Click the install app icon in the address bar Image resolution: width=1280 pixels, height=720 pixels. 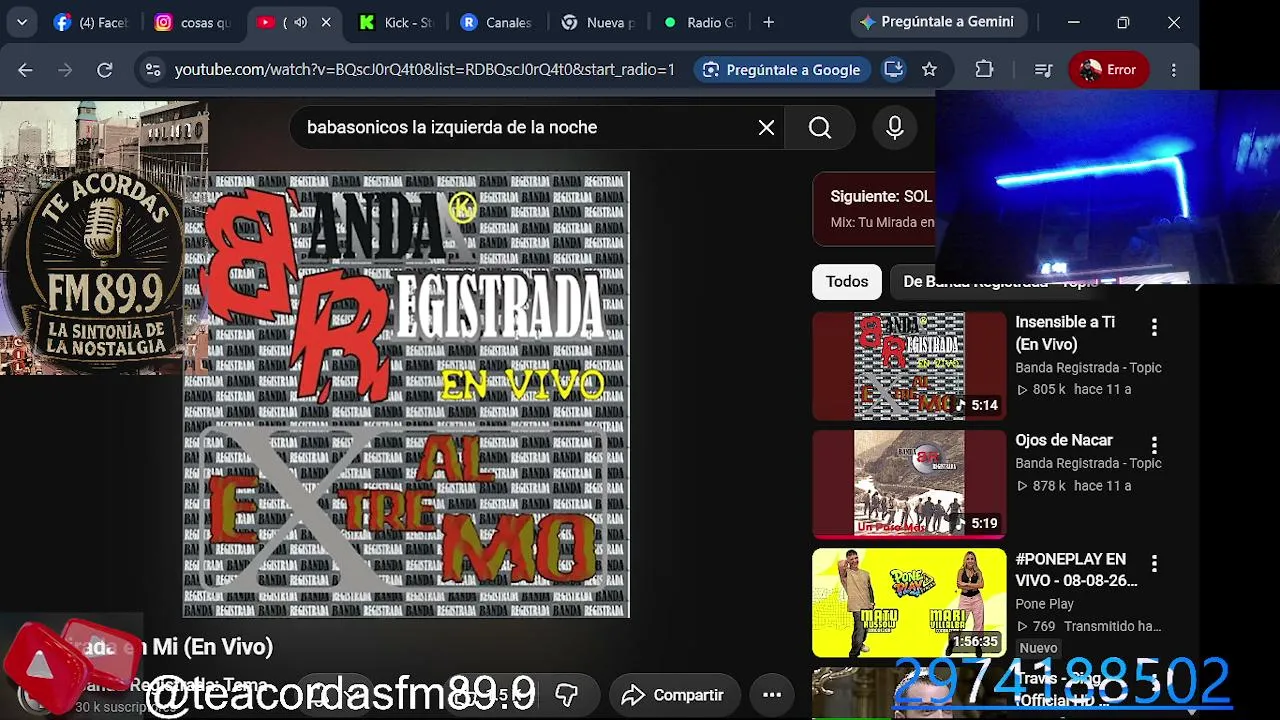point(894,69)
